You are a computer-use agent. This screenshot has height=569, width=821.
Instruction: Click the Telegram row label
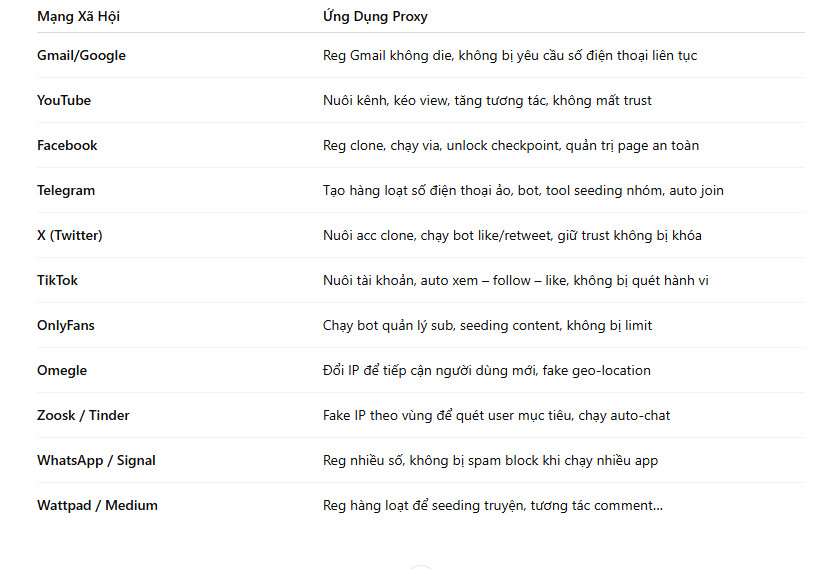(x=66, y=190)
